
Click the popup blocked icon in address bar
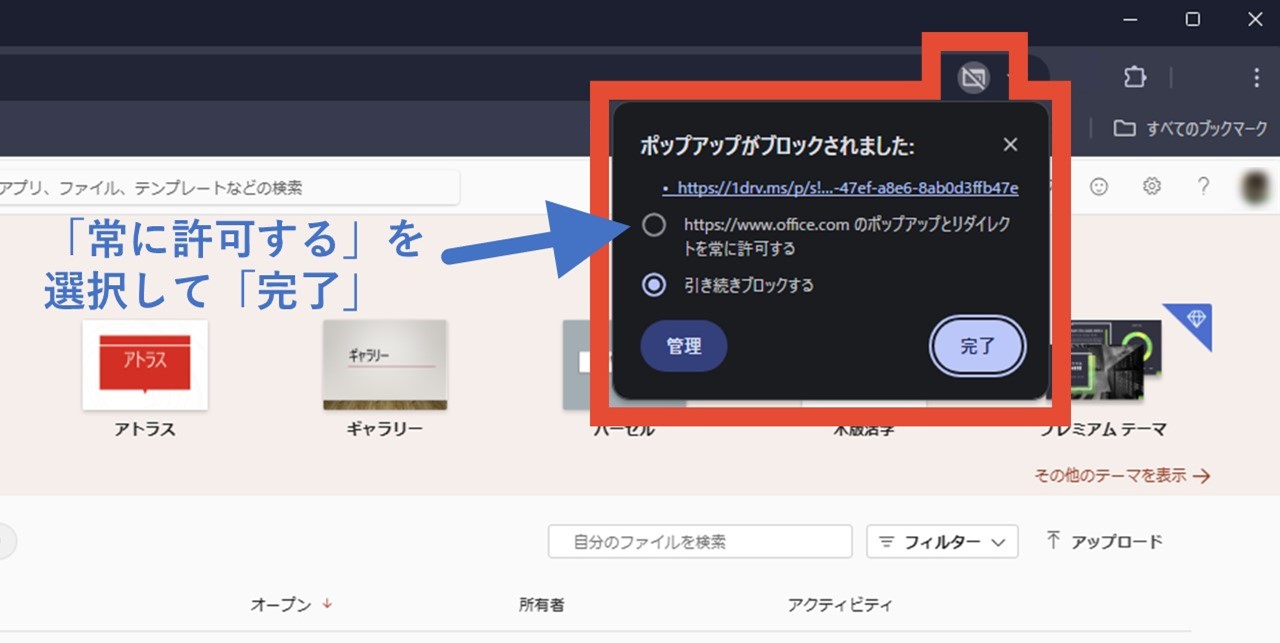pos(973,77)
